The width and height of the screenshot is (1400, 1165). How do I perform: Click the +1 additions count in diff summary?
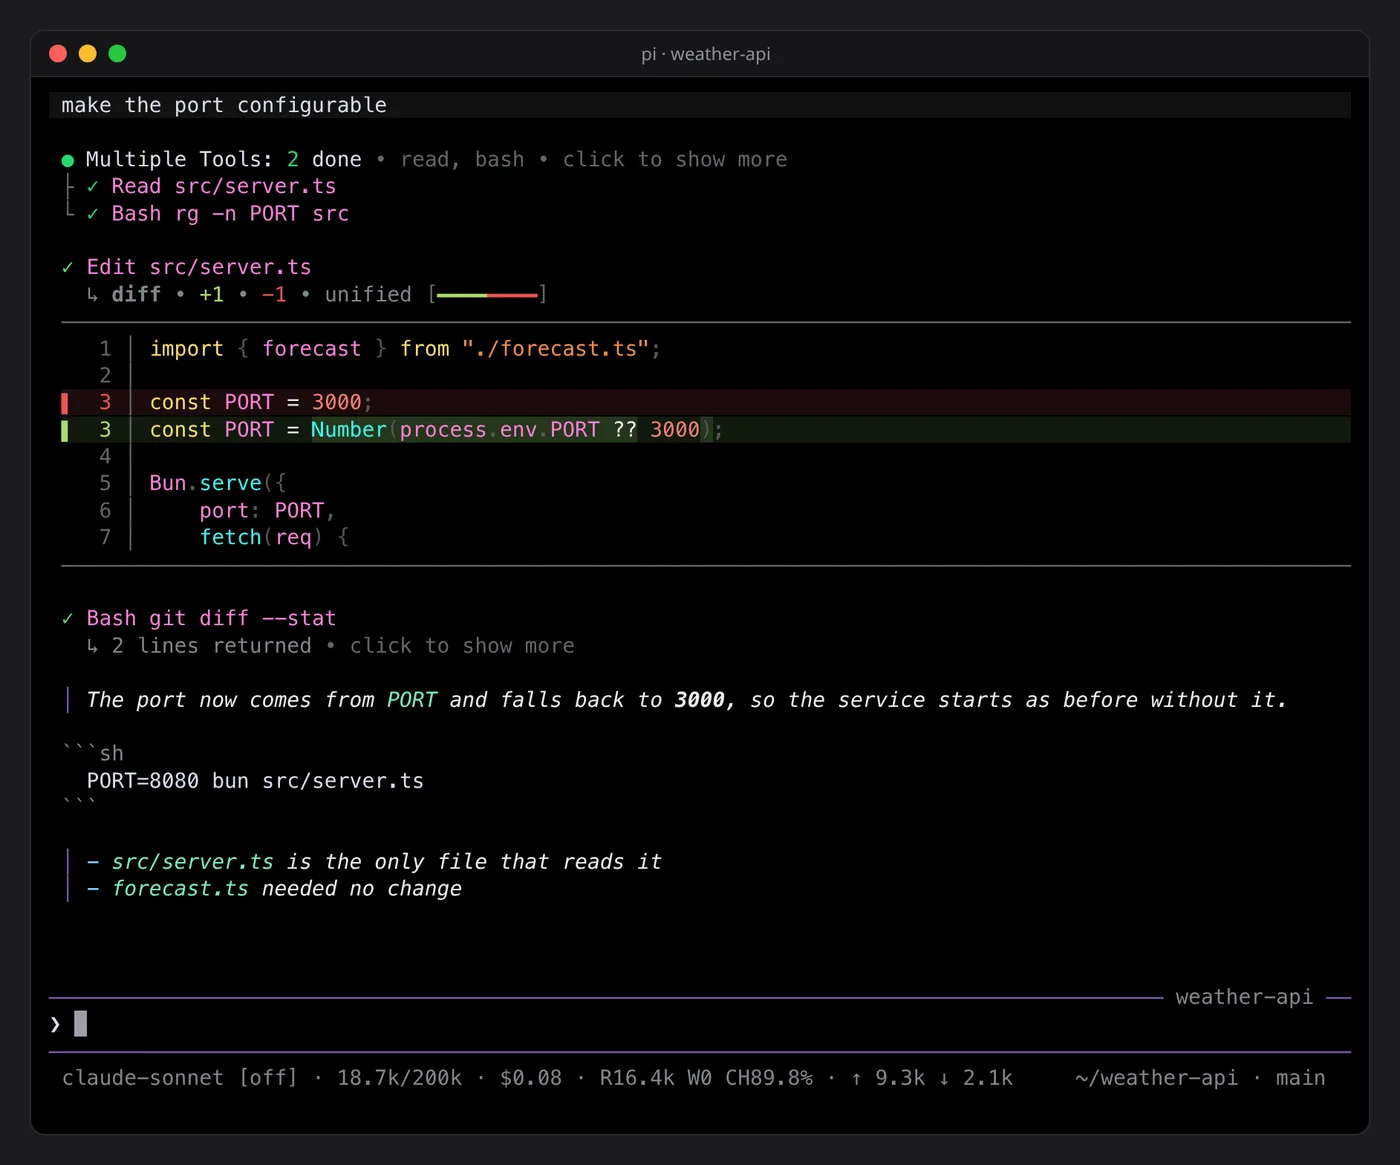point(211,295)
